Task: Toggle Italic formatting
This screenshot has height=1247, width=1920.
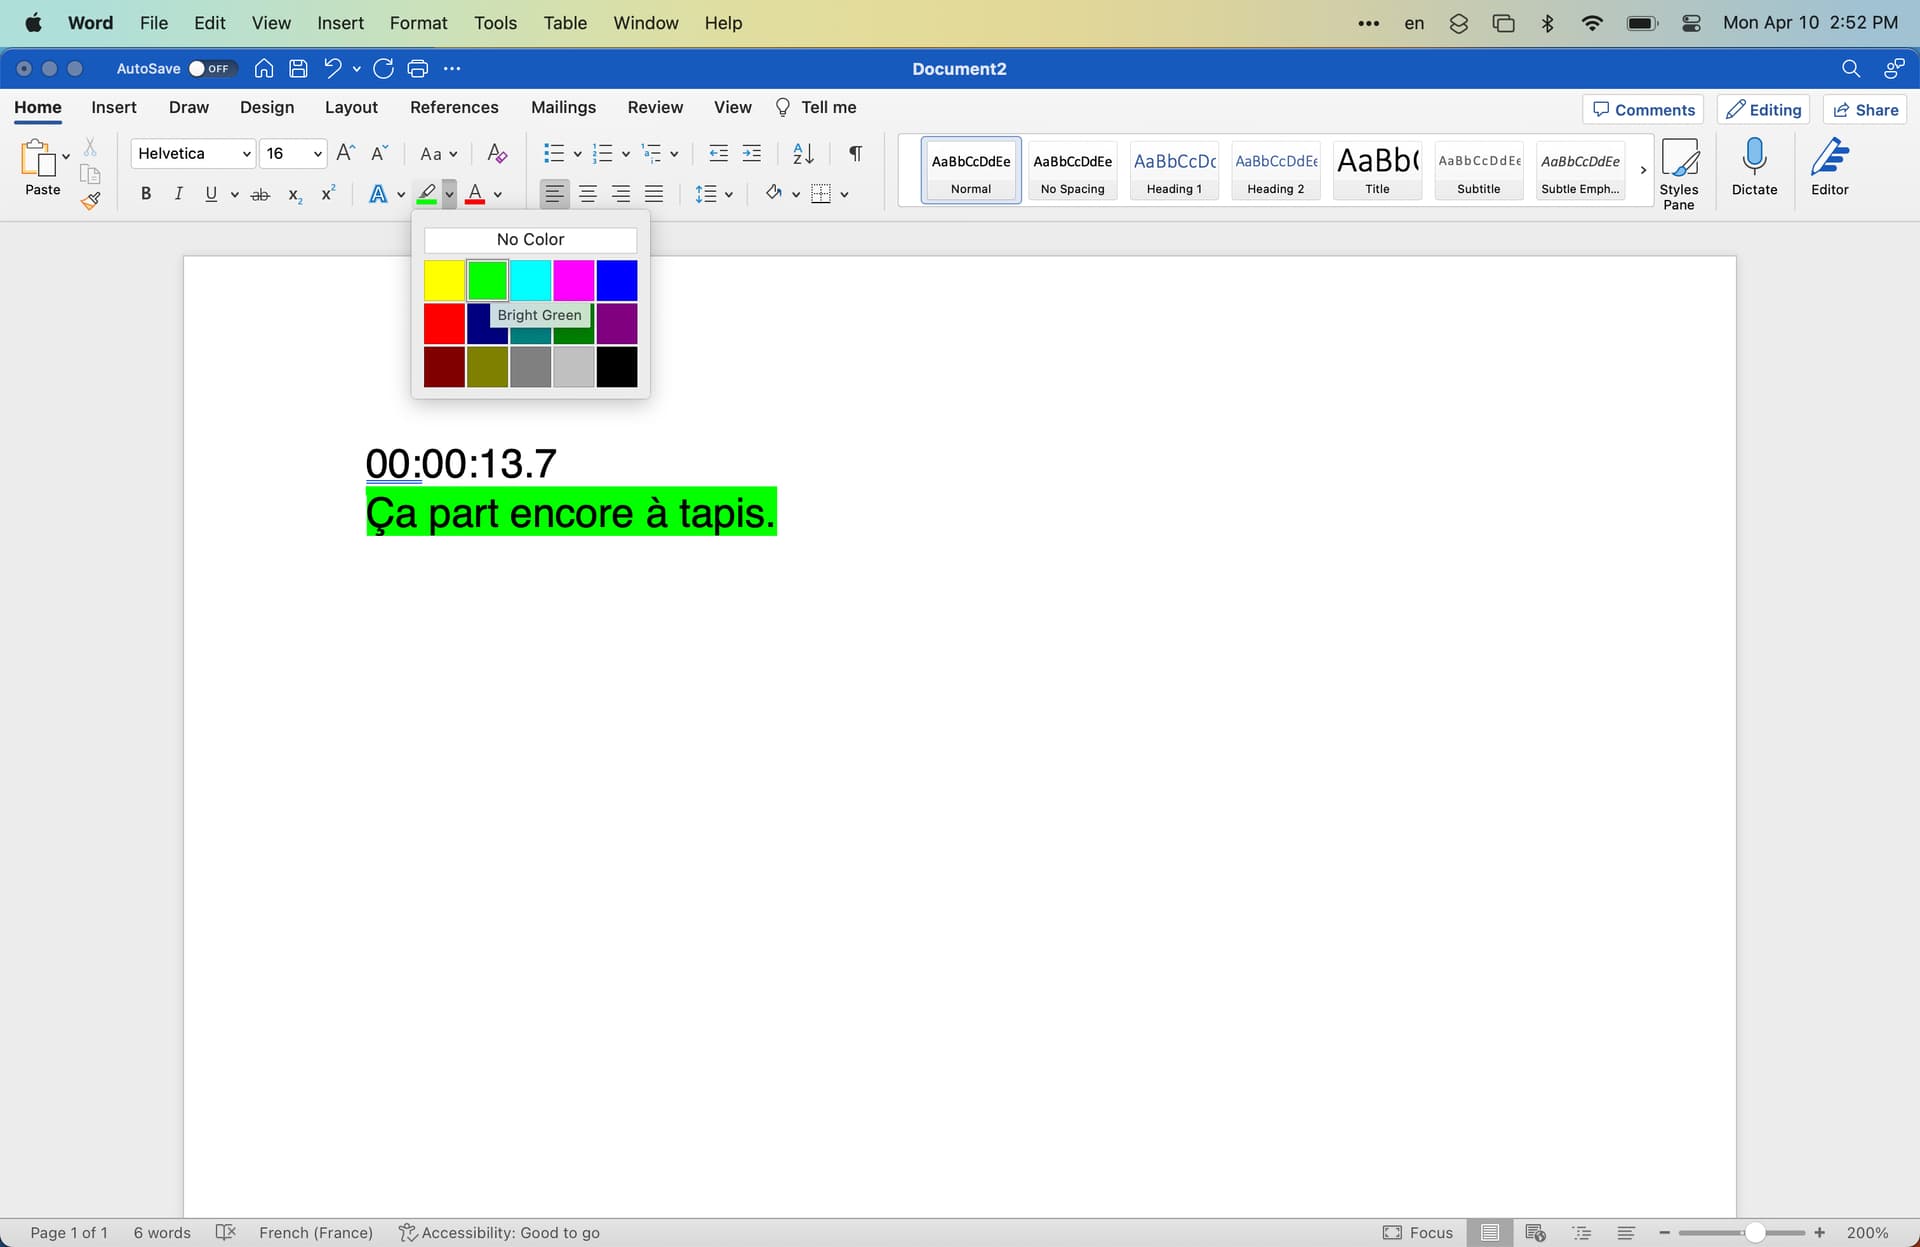Action: tap(178, 194)
